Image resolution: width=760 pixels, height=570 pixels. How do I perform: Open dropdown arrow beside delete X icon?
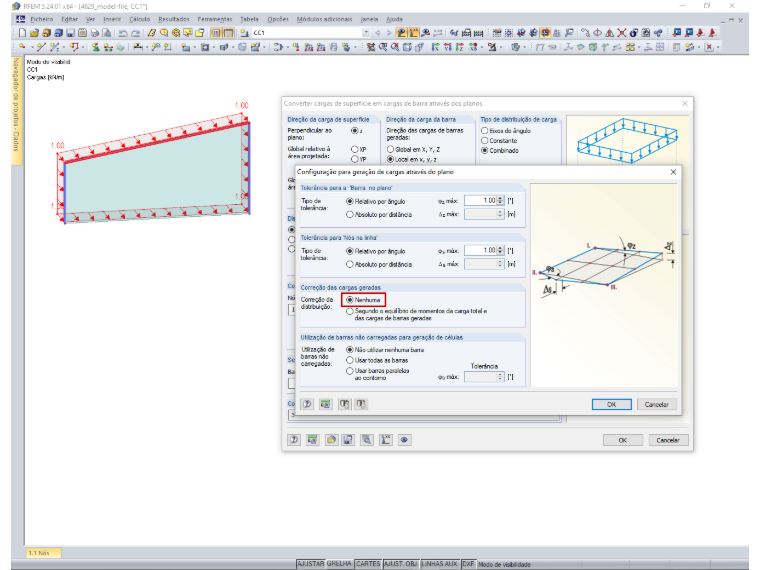click(x=718, y=47)
